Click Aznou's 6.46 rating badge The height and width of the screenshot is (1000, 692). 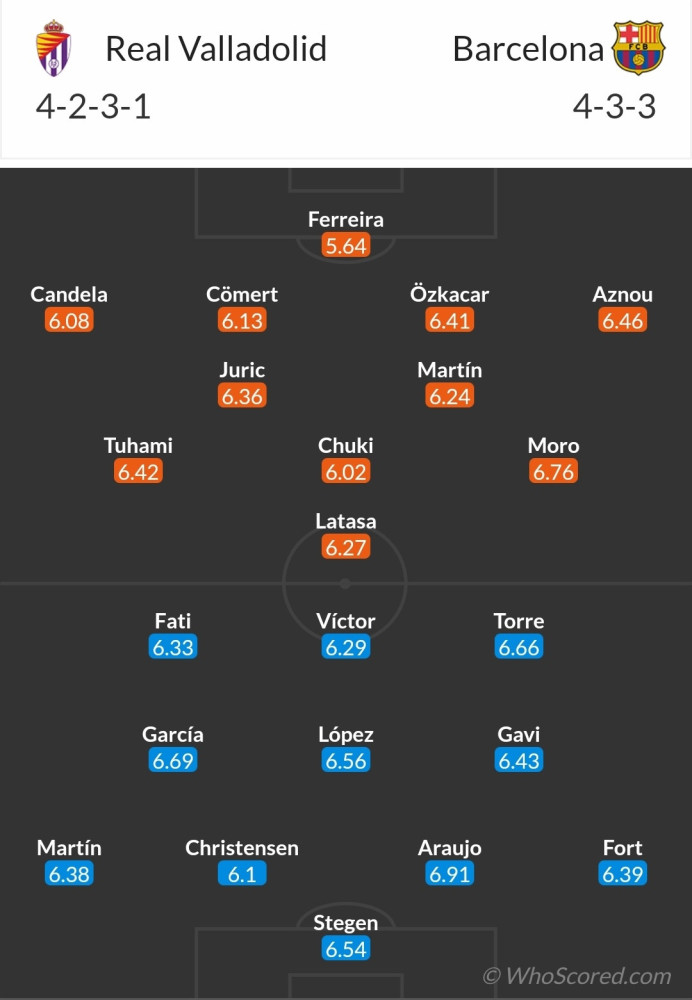(x=622, y=320)
